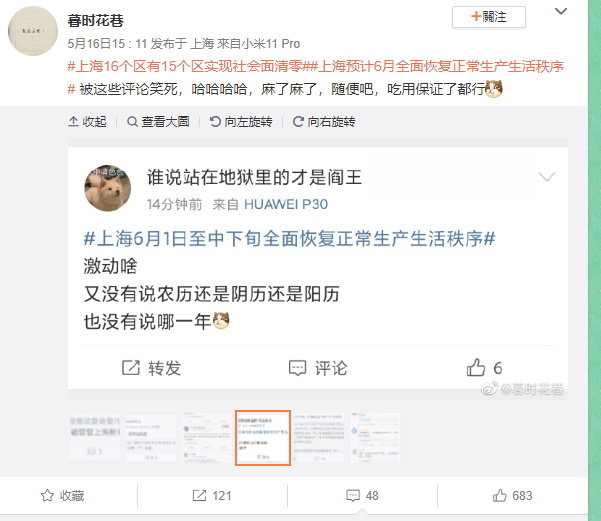Select the first image thumbnail in strip
The height and width of the screenshot is (521, 601).
[x=95, y=437]
